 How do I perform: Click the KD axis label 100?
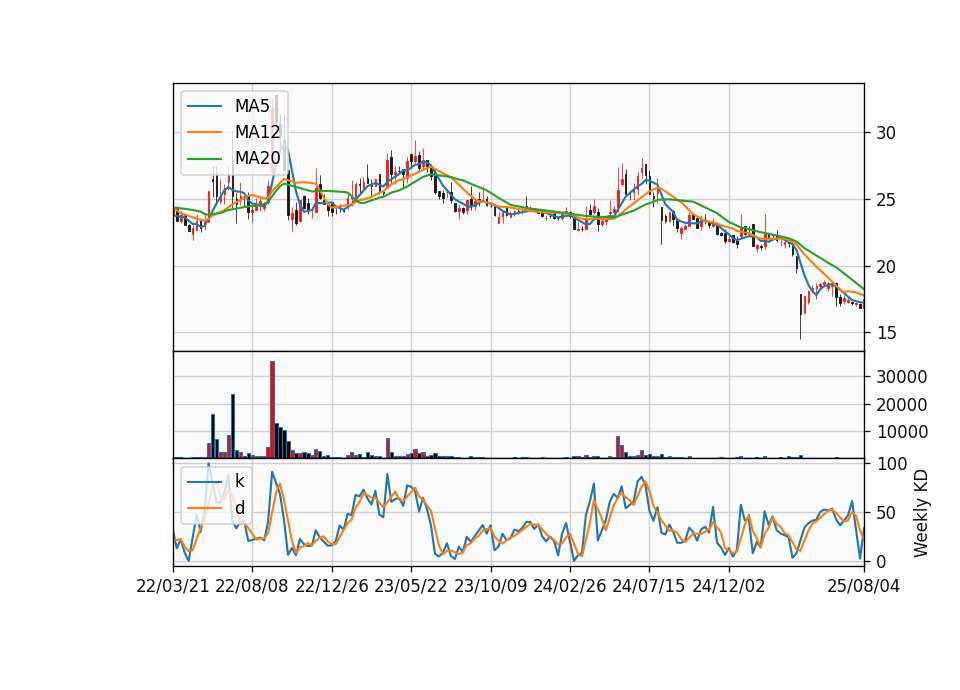pos(891,464)
